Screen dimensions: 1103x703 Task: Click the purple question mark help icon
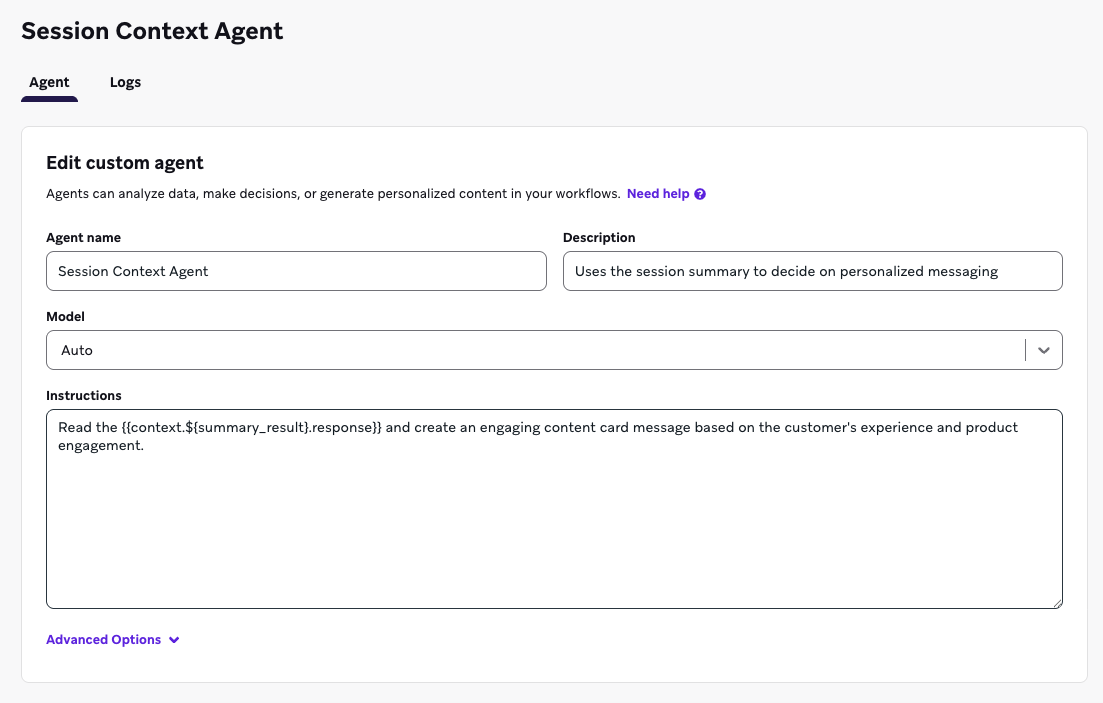tap(698, 193)
